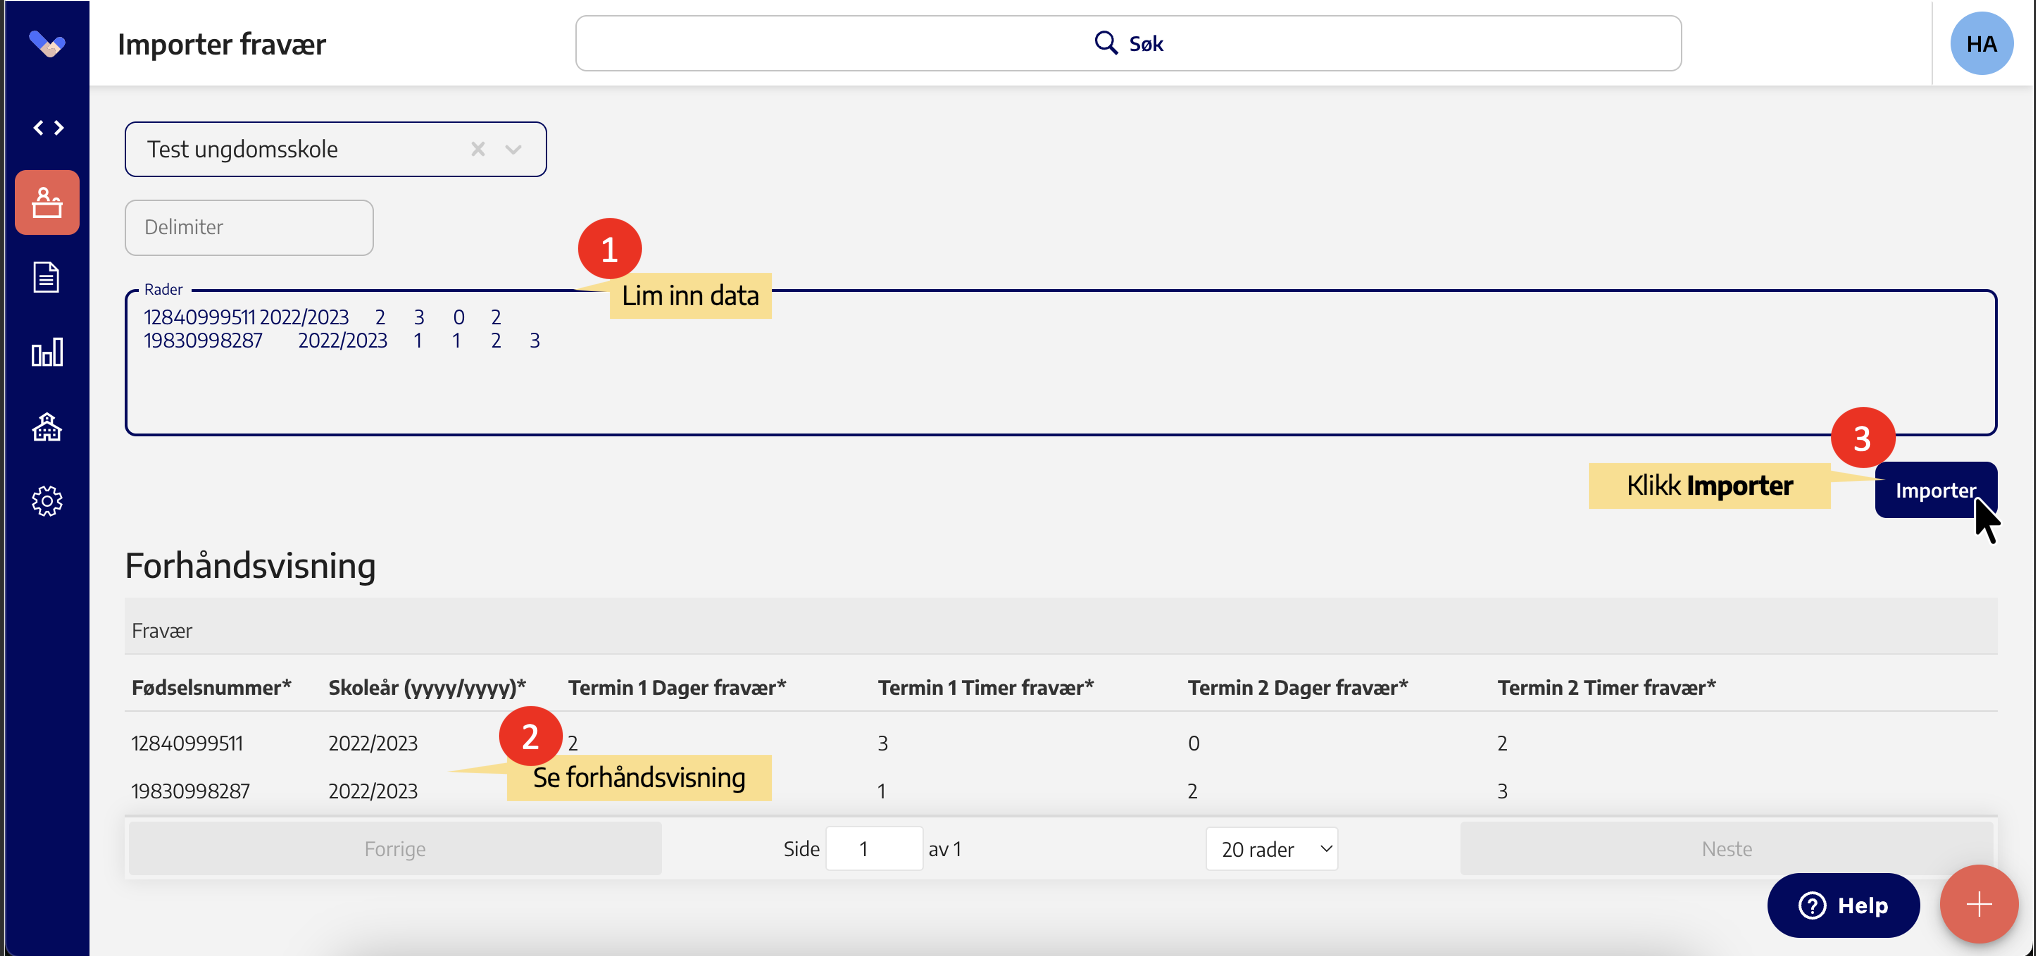Open the documents icon in the sidebar
The image size is (2036, 956).
47,277
